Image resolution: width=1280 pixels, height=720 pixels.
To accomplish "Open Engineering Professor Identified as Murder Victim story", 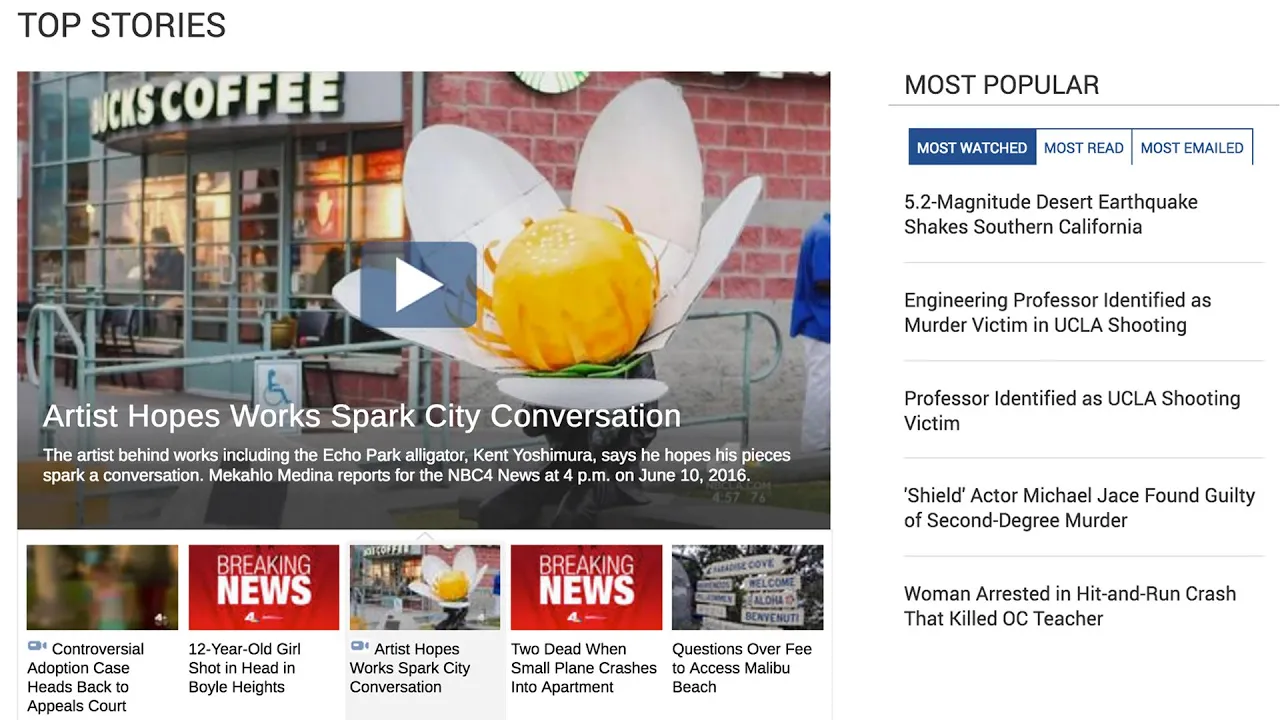I will 1058,312.
